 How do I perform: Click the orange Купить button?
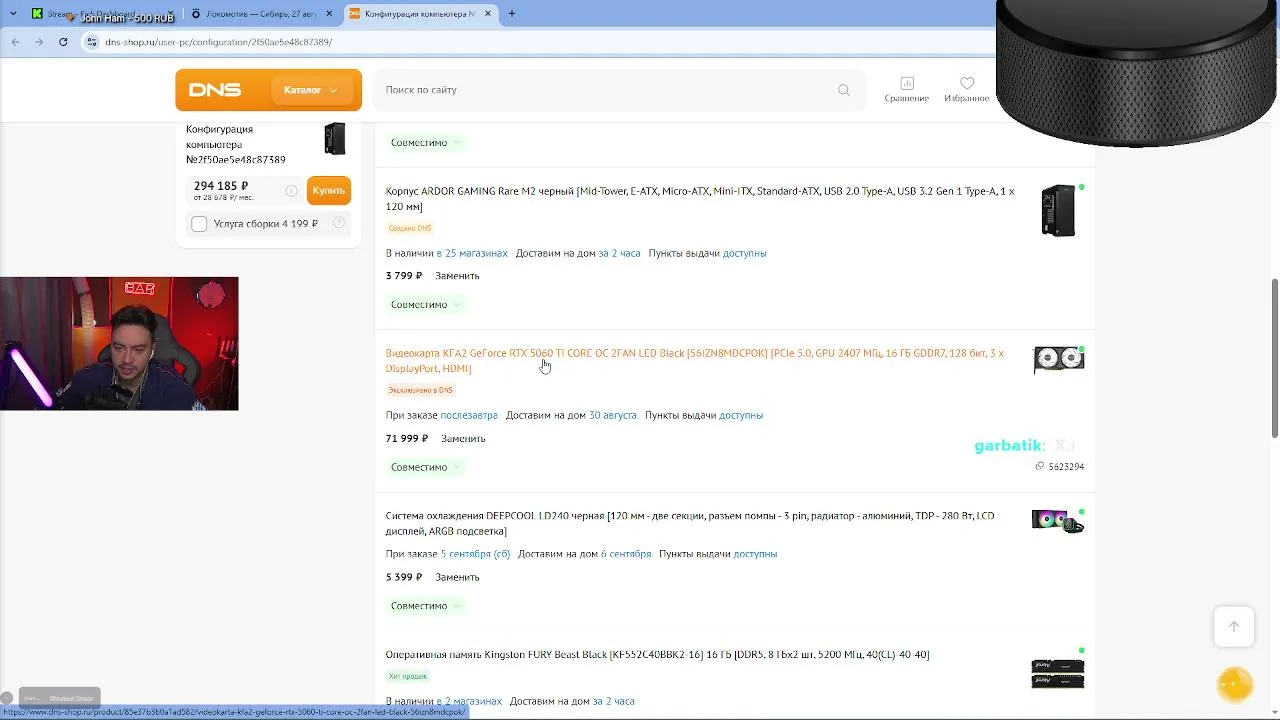[x=329, y=190]
